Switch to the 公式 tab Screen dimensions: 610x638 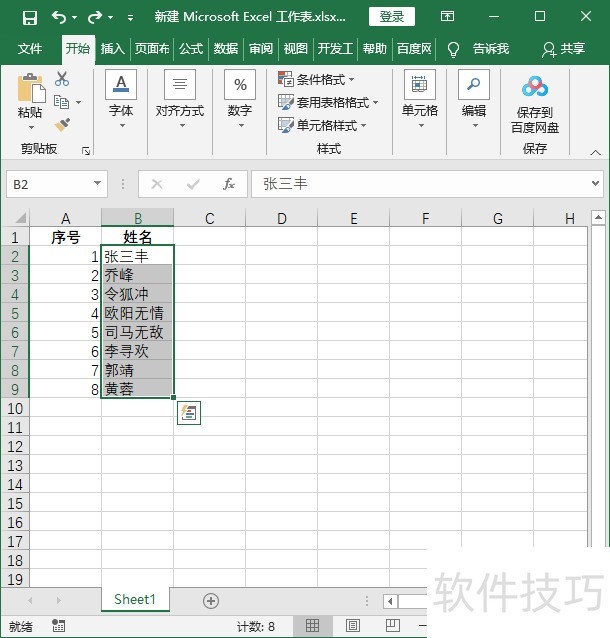[191, 49]
